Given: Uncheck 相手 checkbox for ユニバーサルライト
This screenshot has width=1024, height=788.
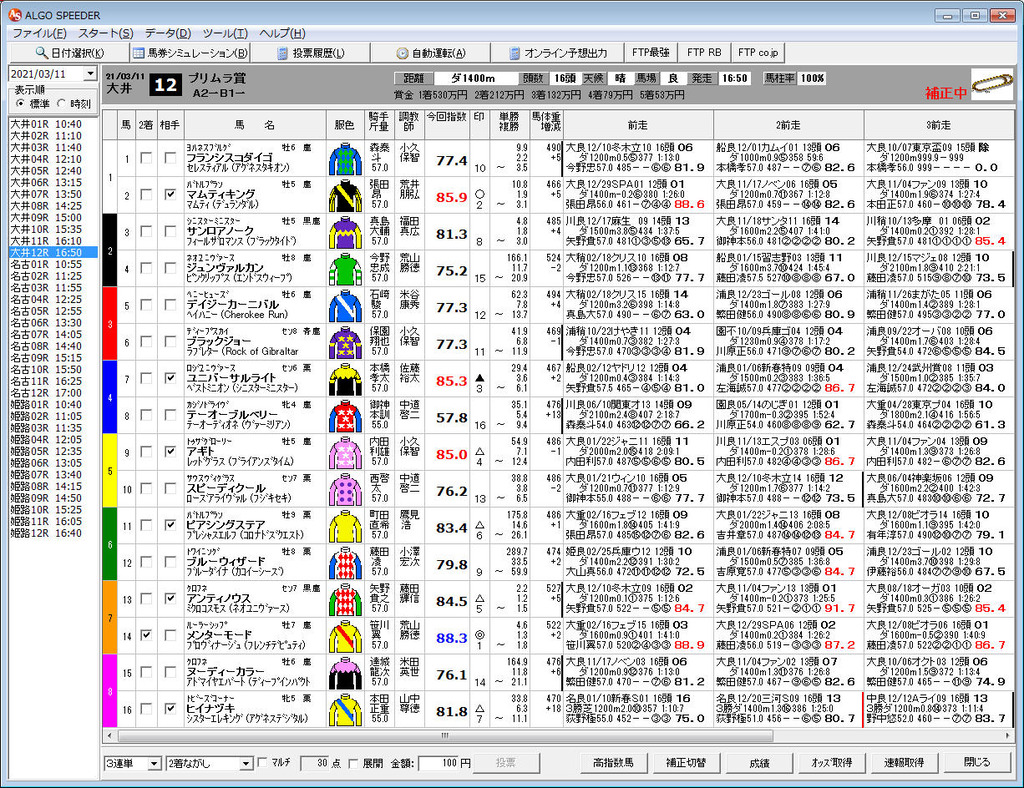Looking at the screenshot, I should (170, 377).
